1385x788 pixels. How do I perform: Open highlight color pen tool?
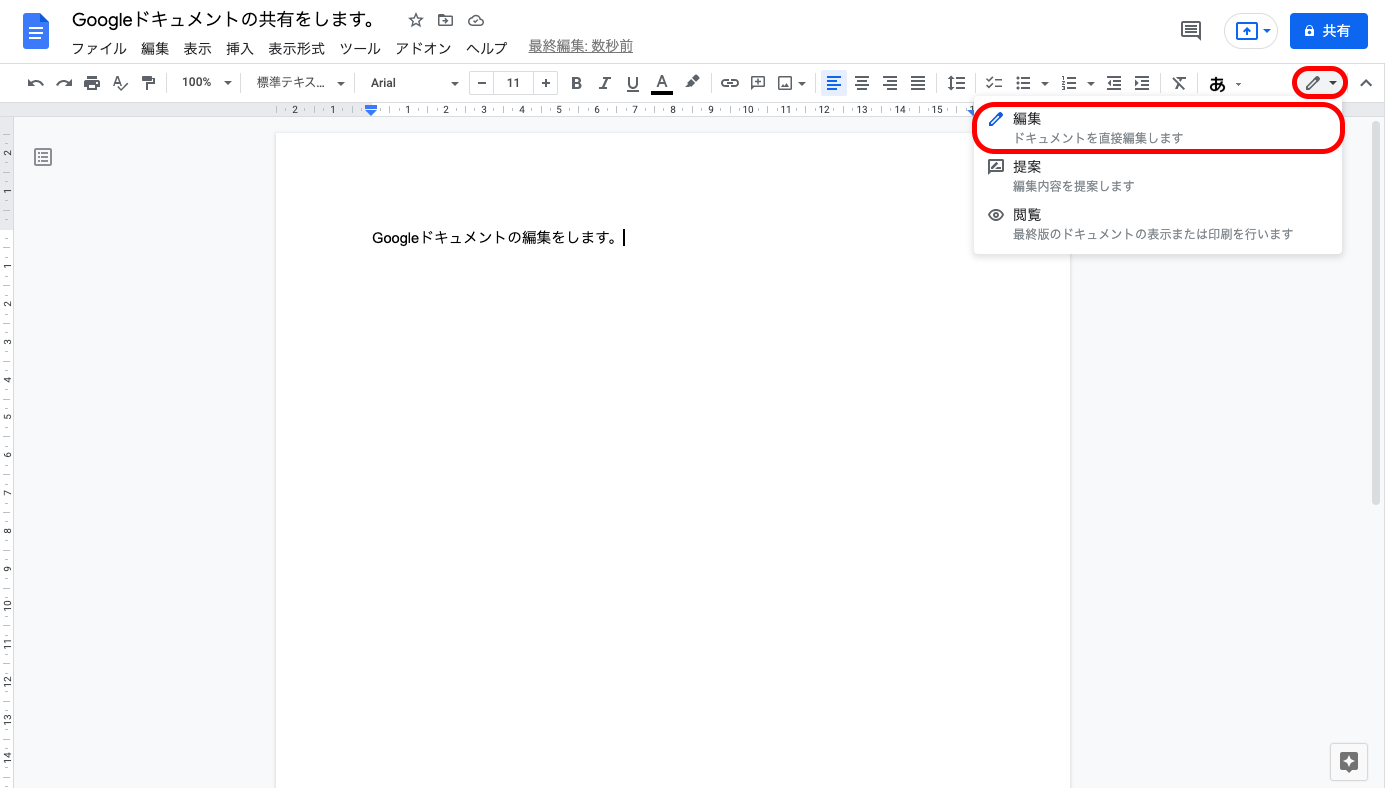[x=692, y=83]
